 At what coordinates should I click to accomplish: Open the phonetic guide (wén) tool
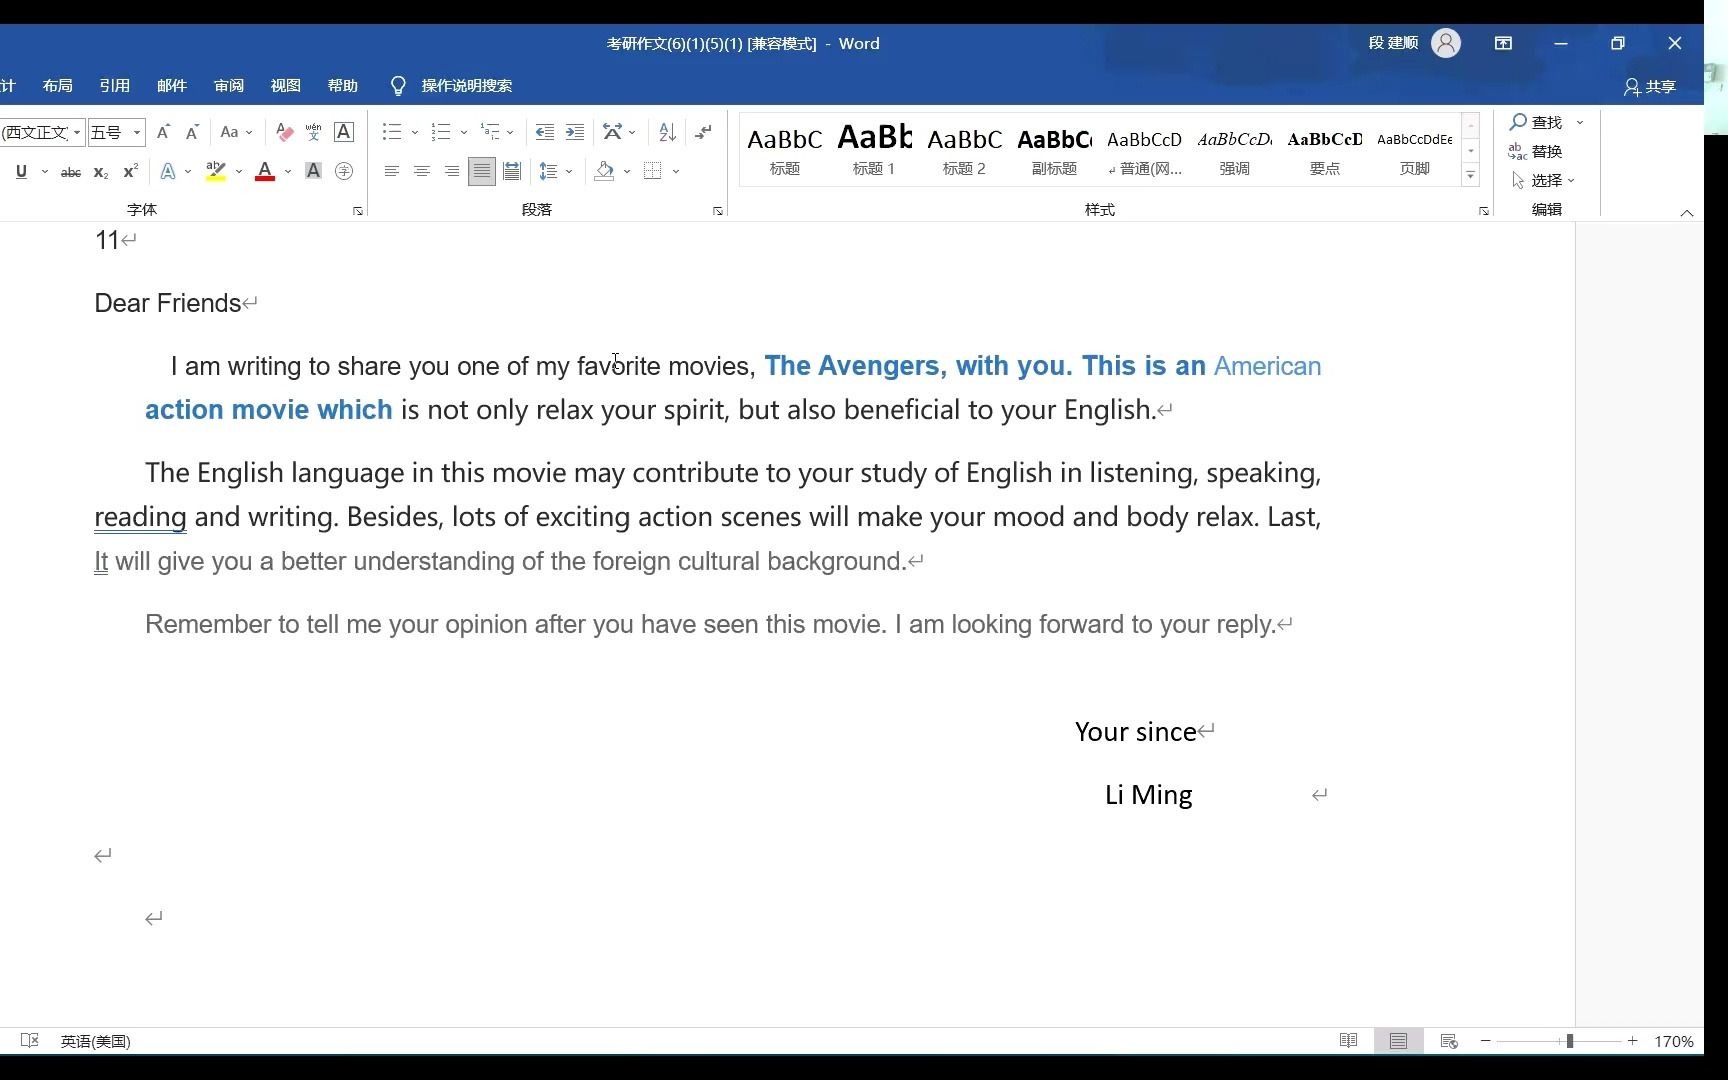coord(313,132)
